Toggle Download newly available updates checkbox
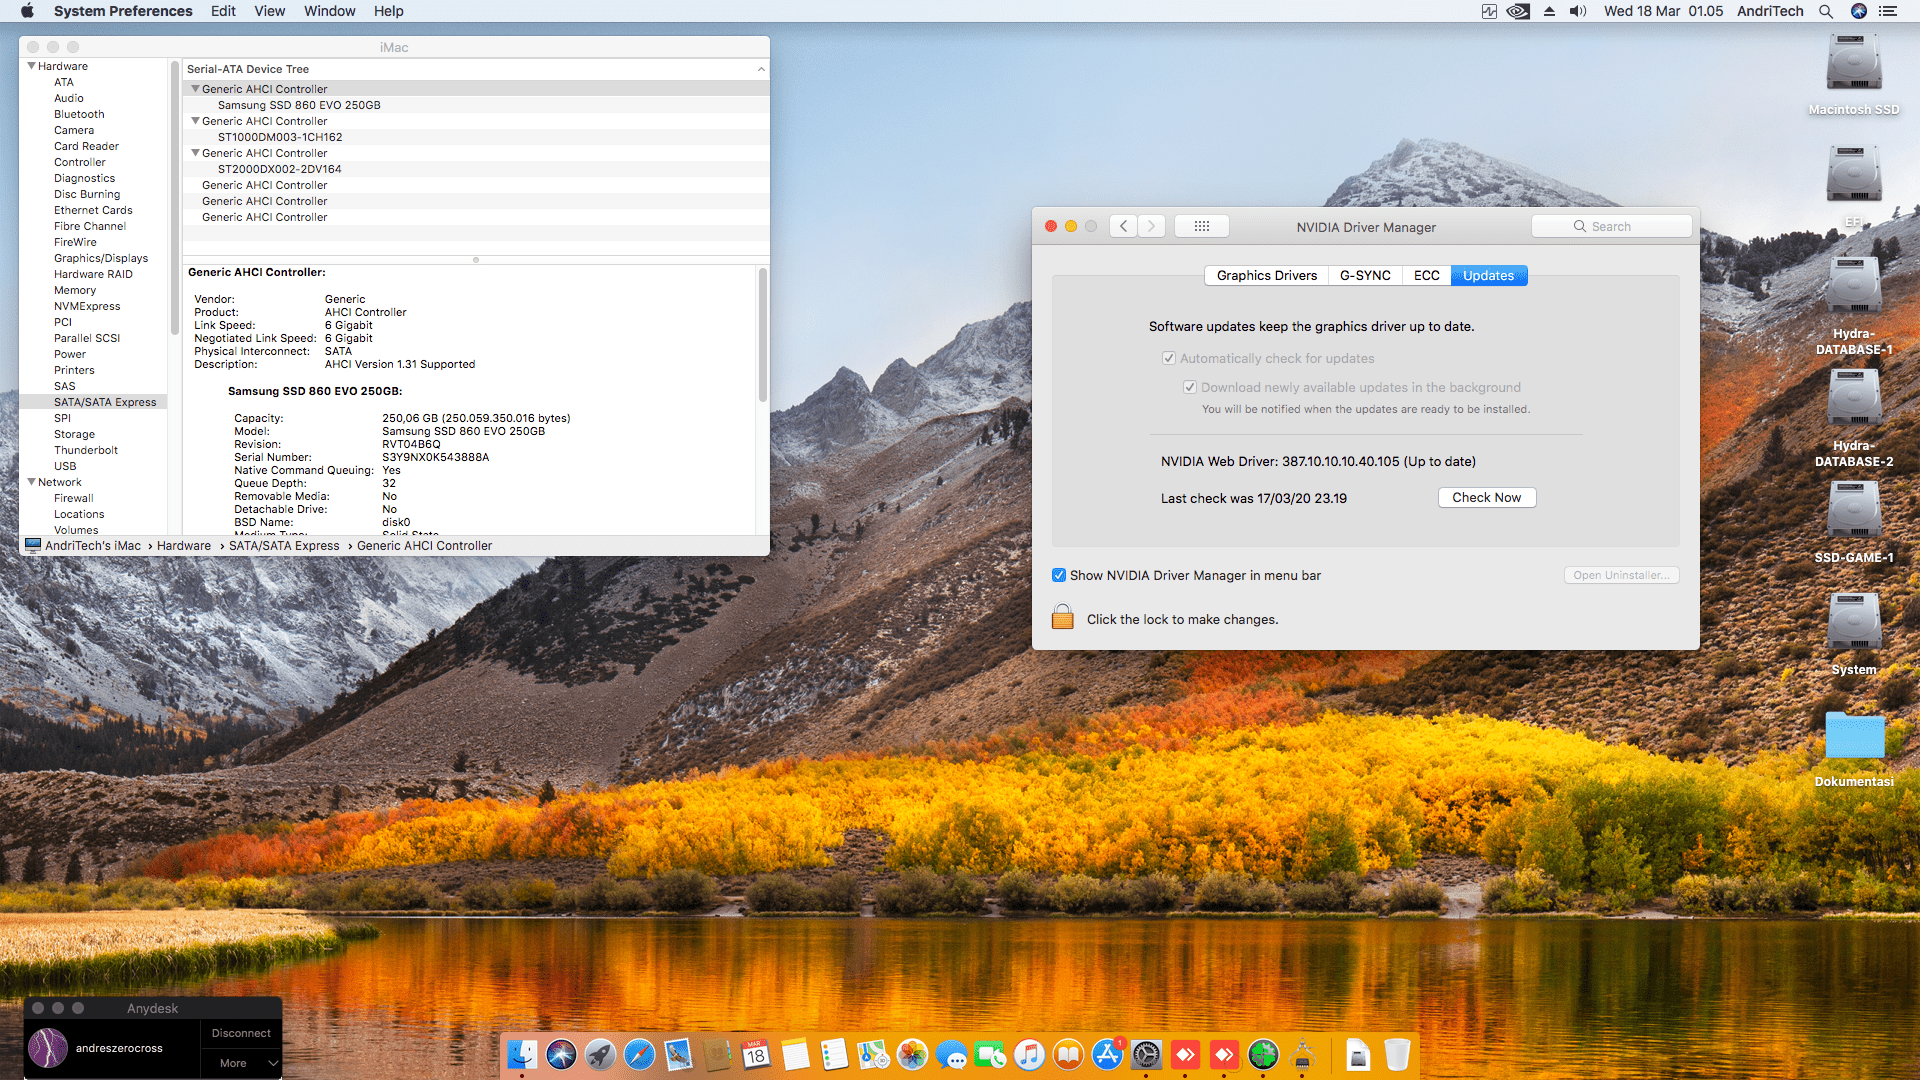The width and height of the screenshot is (1920, 1080). click(x=1190, y=387)
